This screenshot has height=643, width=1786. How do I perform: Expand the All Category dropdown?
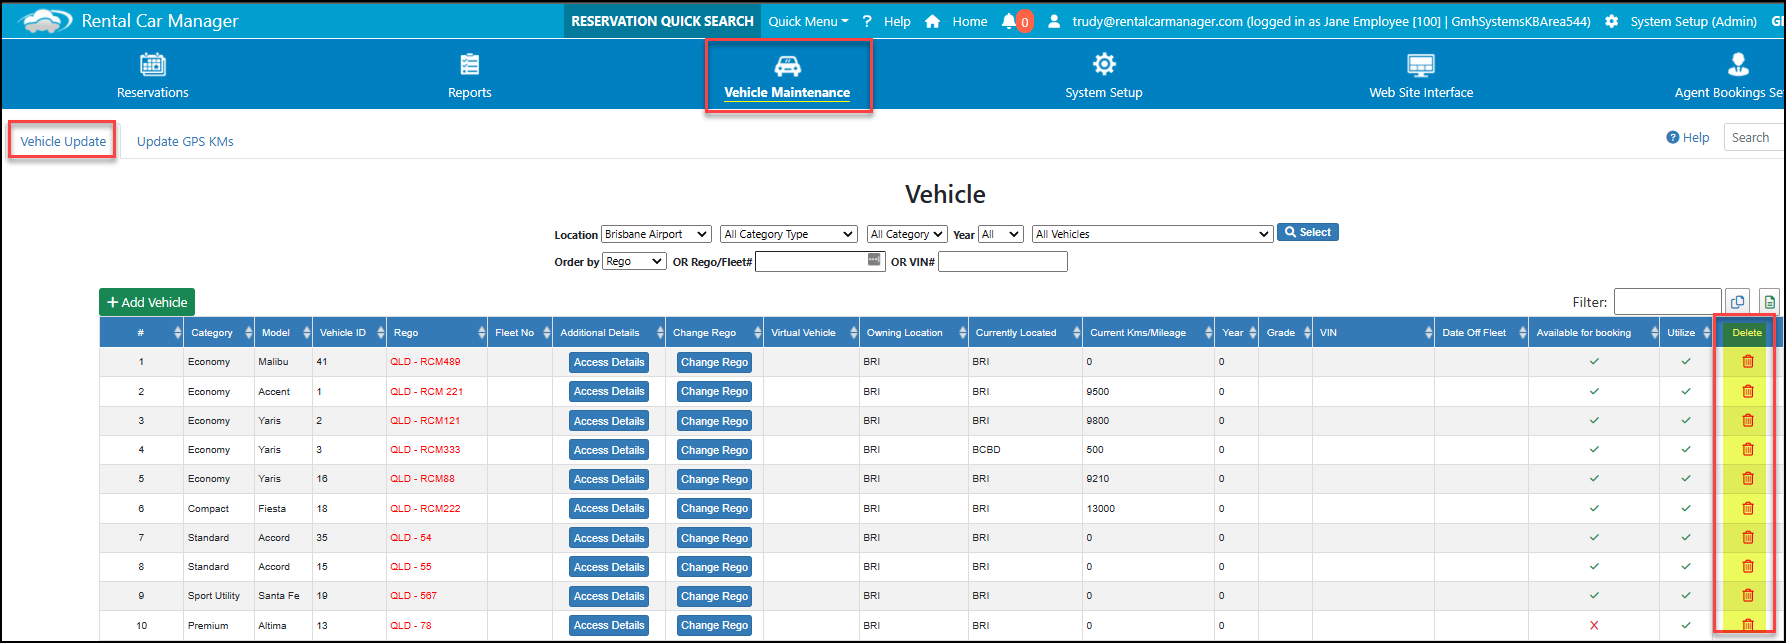pyautogui.click(x=907, y=234)
